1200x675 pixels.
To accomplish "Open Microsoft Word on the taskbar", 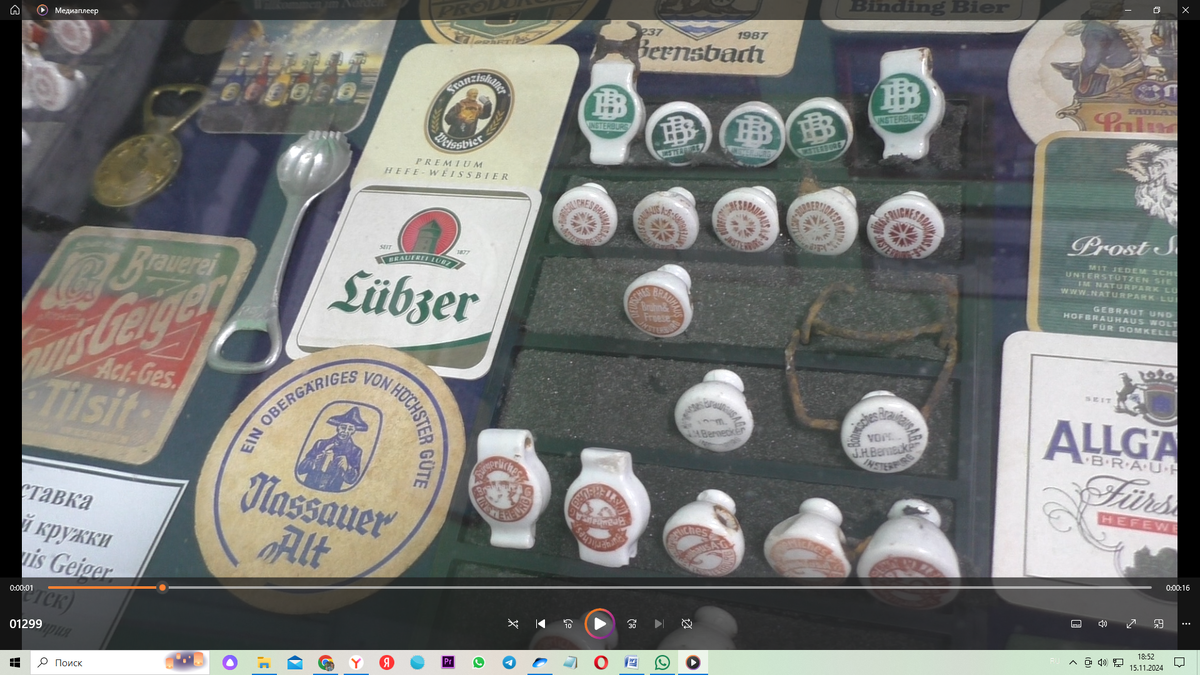I will click(x=632, y=662).
